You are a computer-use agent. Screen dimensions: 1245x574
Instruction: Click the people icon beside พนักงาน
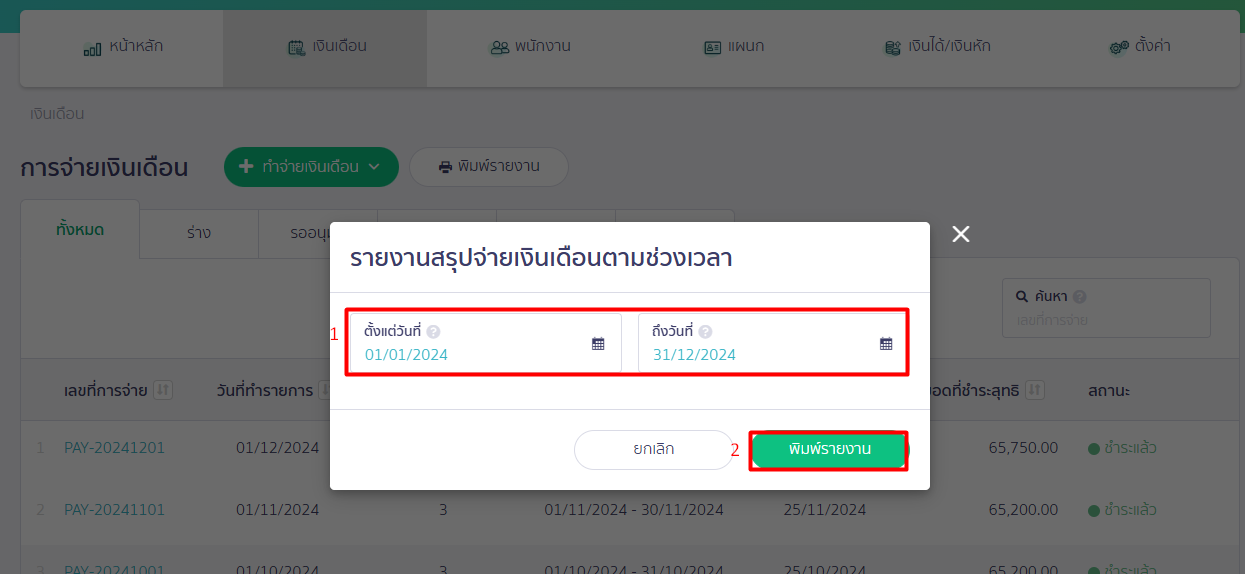(x=499, y=47)
